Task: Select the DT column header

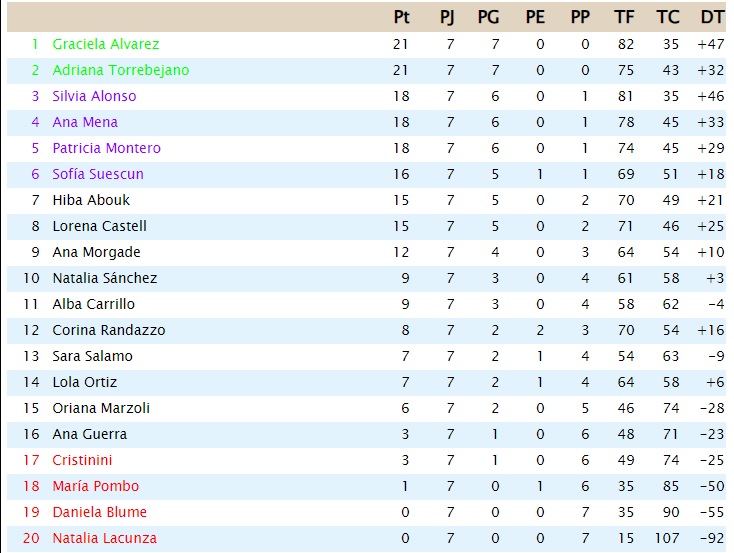Action: point(712,17)
